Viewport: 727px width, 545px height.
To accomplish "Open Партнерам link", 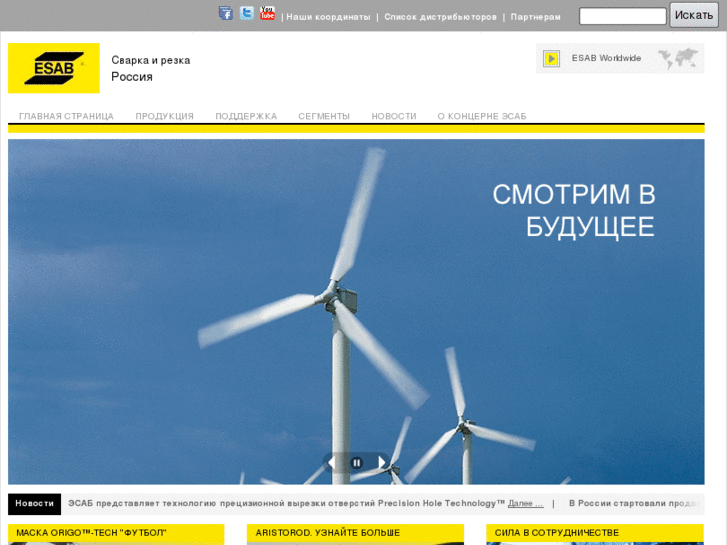I will (536, 17).
